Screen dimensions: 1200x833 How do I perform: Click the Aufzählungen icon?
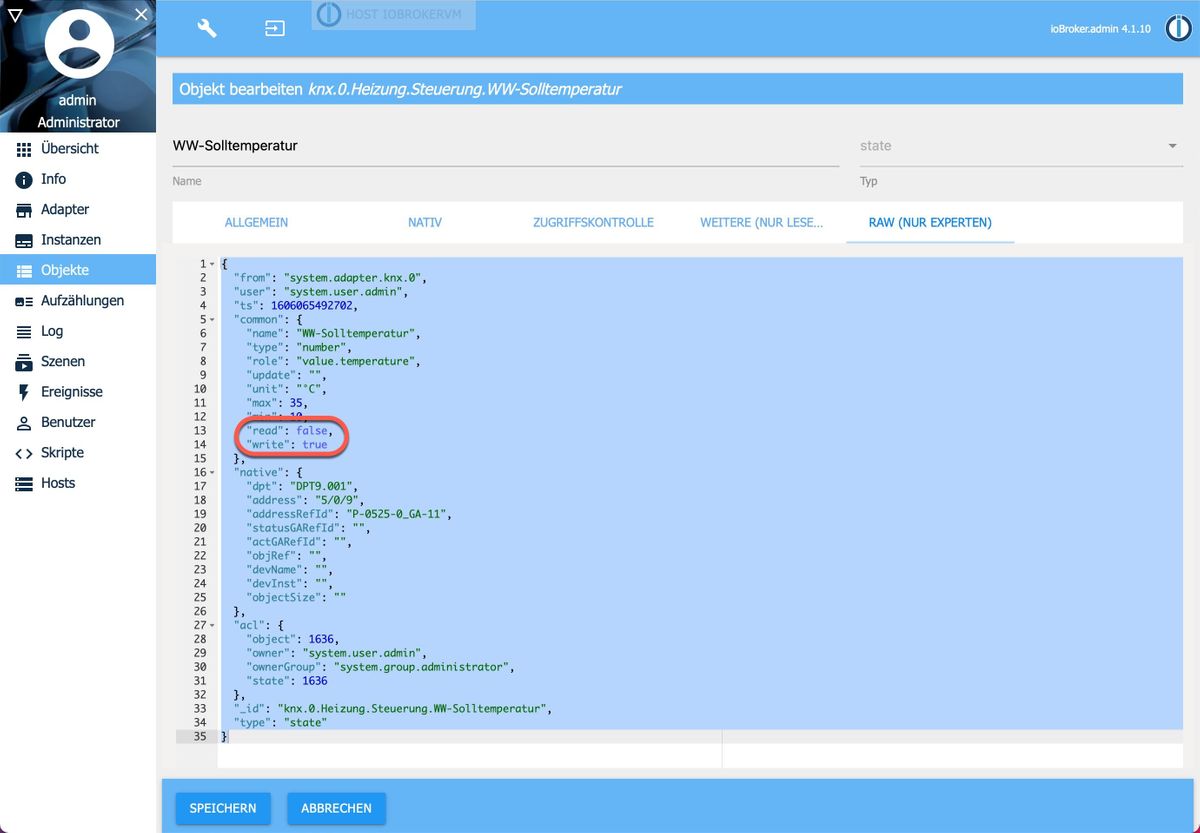point(24,301)
